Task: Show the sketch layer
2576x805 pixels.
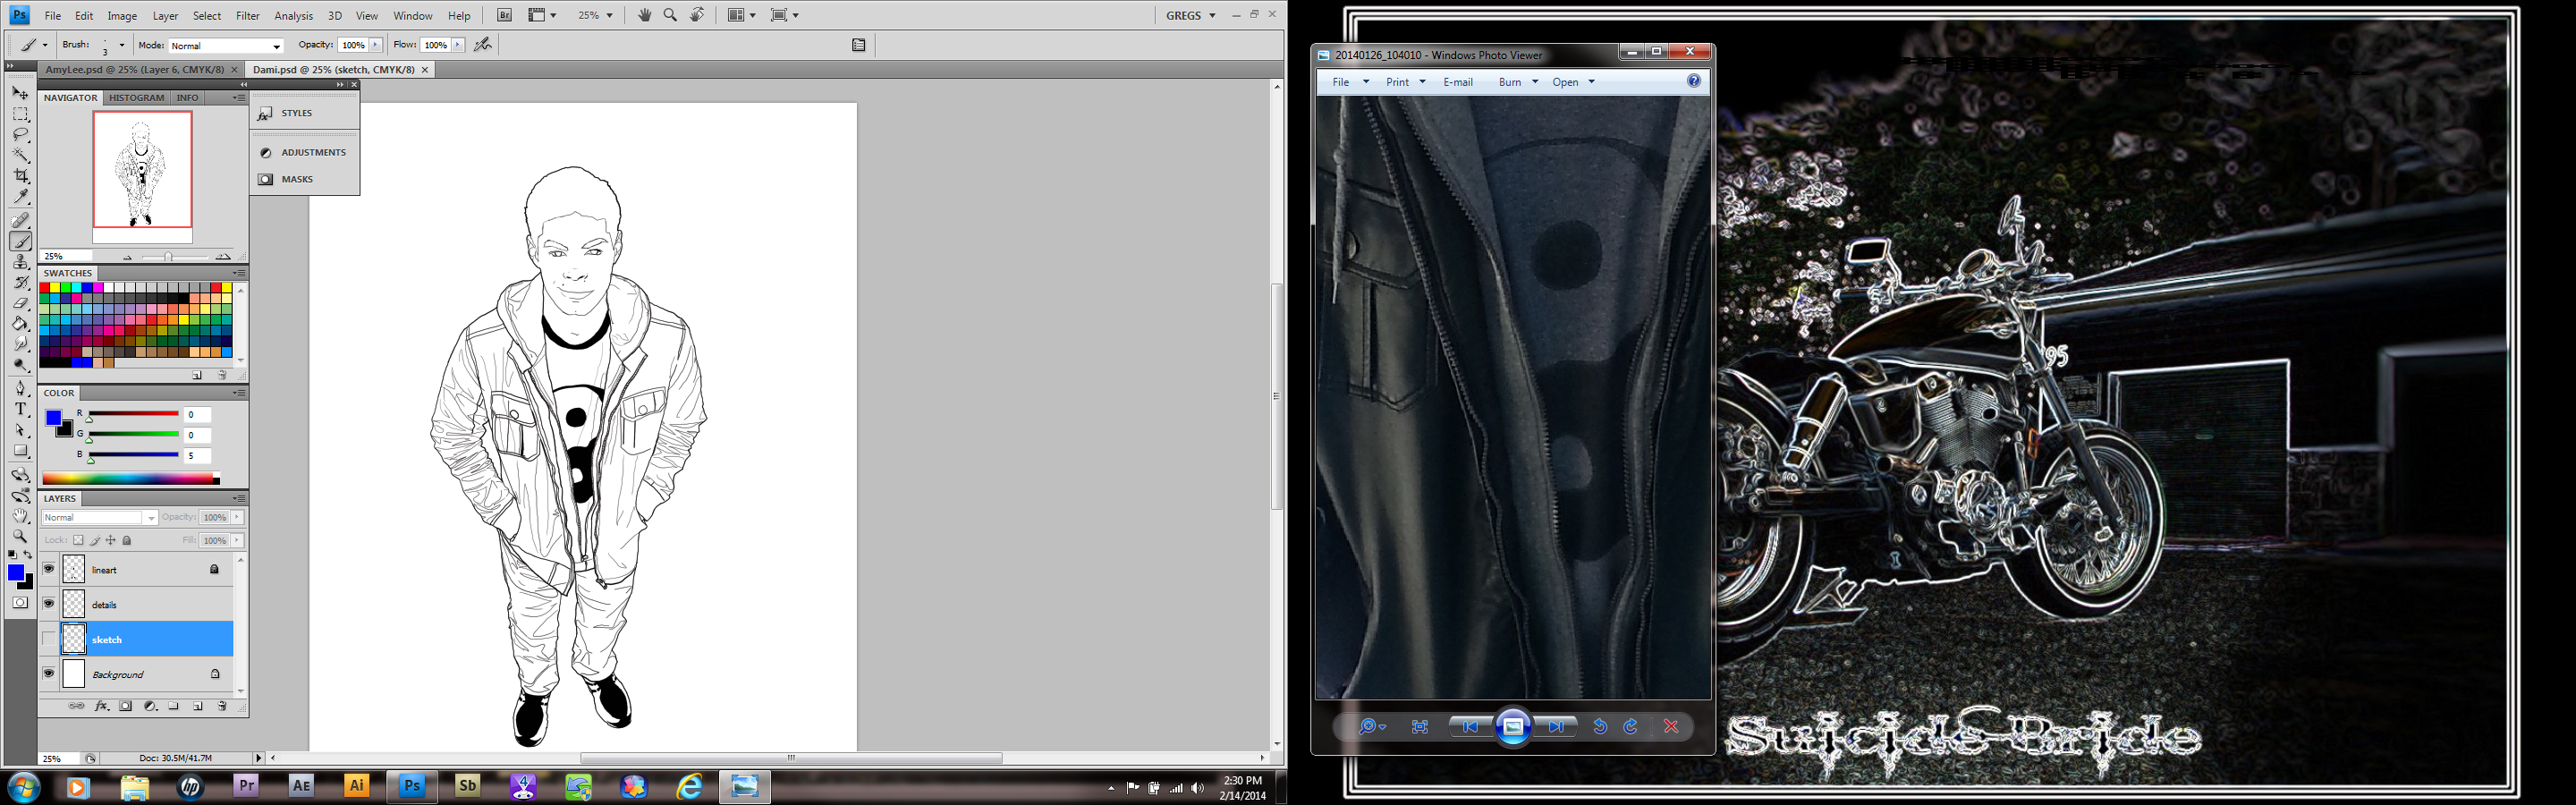Action: [48, 639]
